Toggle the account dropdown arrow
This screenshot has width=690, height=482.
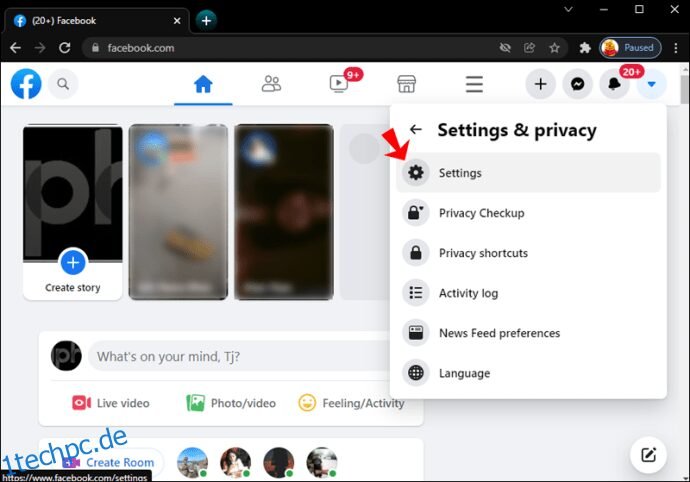point(651,84)
